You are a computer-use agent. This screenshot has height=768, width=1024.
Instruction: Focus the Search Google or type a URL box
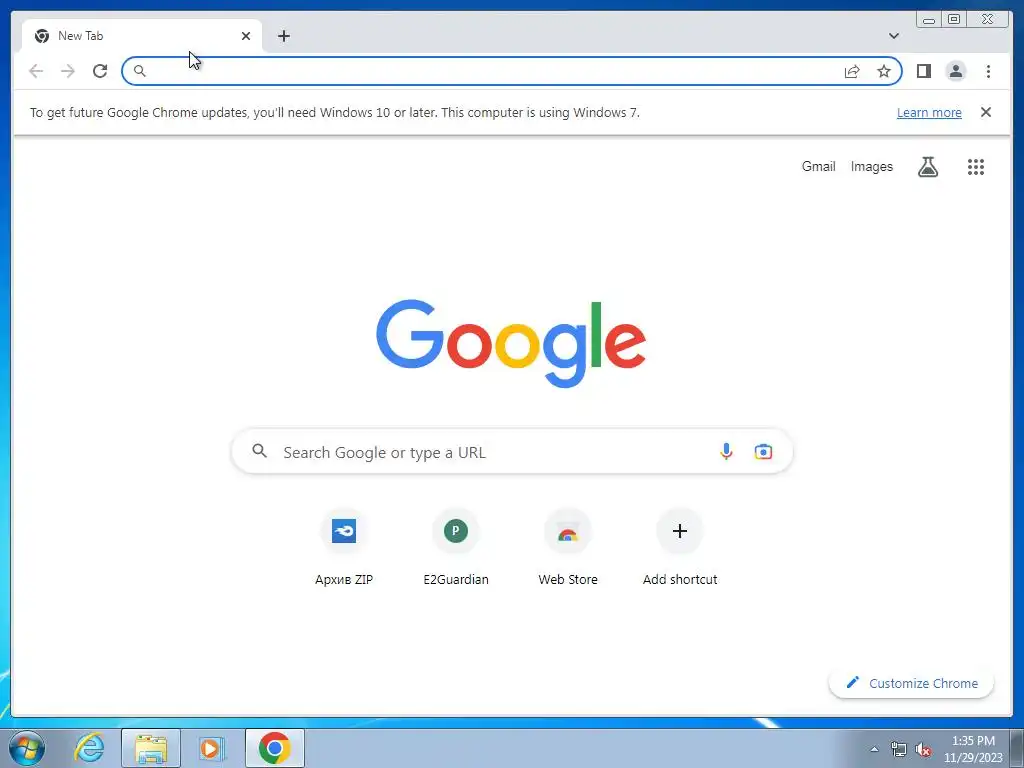[x=512, y=451]
